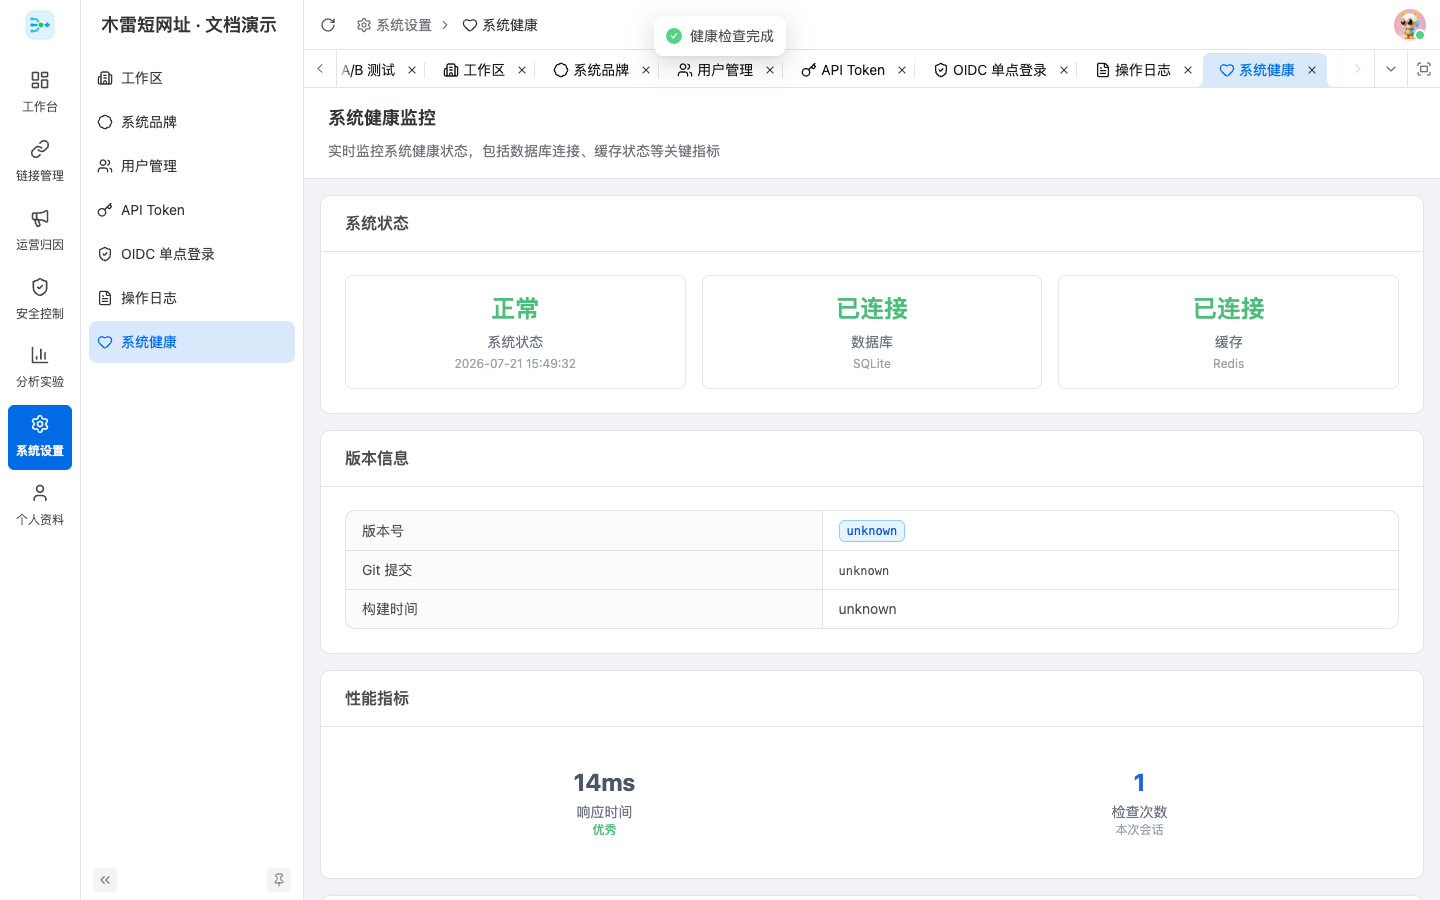Close the A/B 测试 tab
This screenshot has height=900, width=1440.
pos(412,70)
